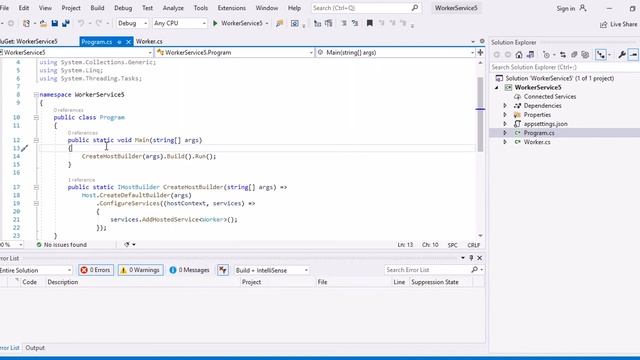This screenshot has height=360, width=640.
Task: Toggle the 0 Messages filter button
Action: coord(189,270)
